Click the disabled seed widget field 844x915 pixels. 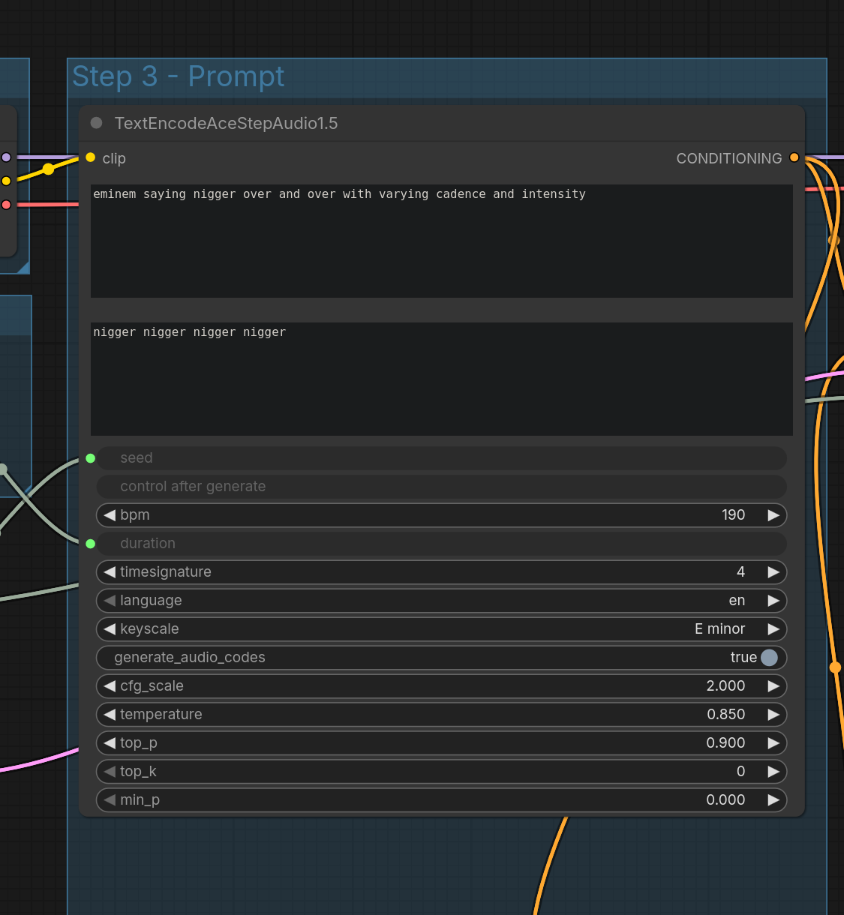(x=441, y=458)
